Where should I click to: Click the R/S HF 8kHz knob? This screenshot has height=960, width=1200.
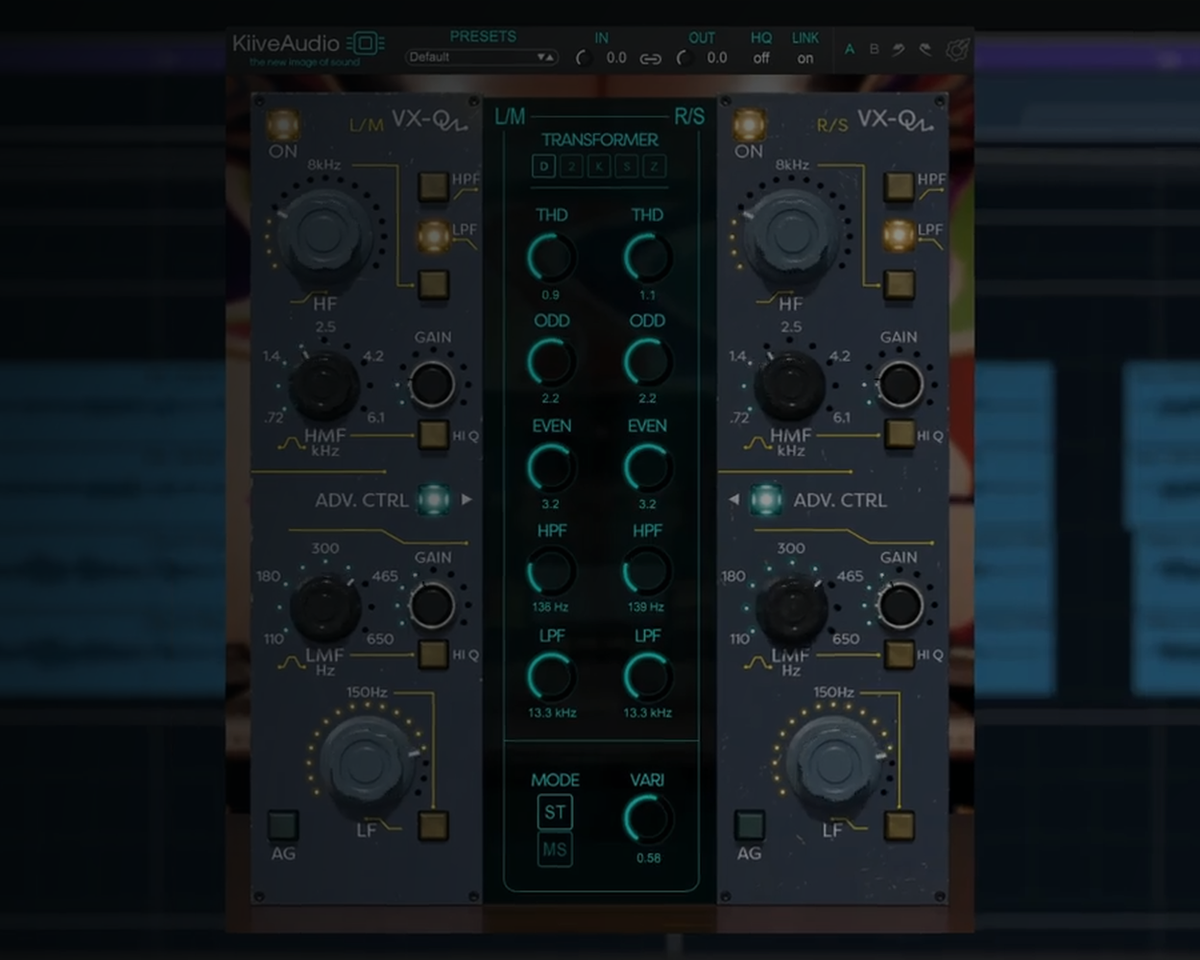(790, 235)
